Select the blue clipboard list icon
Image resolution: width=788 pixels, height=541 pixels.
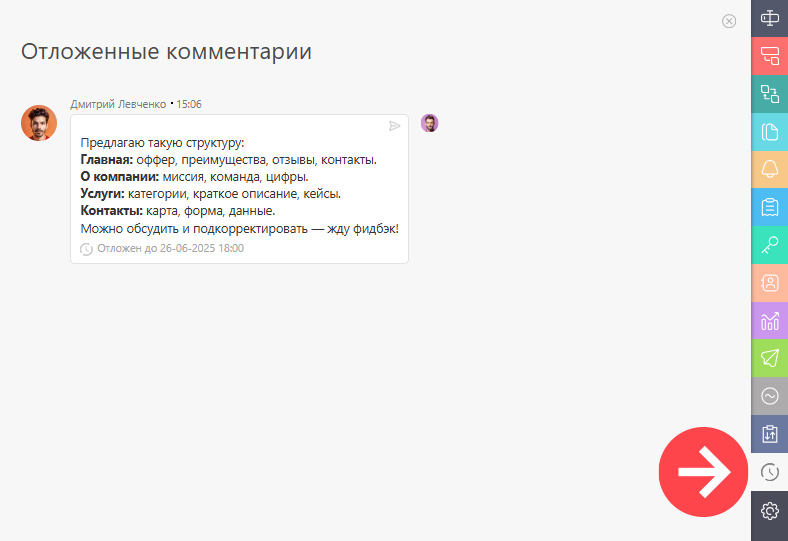[769, 207]
